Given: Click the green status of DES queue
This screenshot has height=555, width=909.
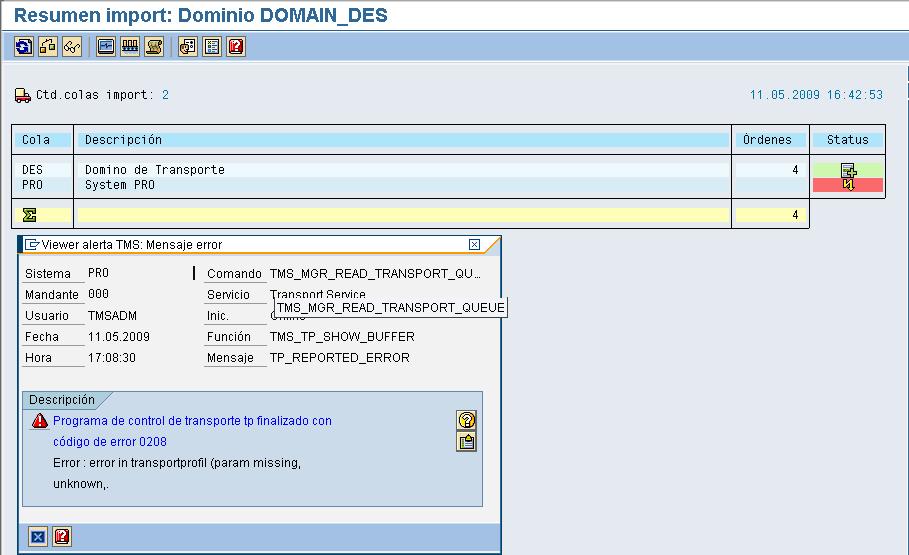Looking at the screenshot, I should [x=847, y=170].
